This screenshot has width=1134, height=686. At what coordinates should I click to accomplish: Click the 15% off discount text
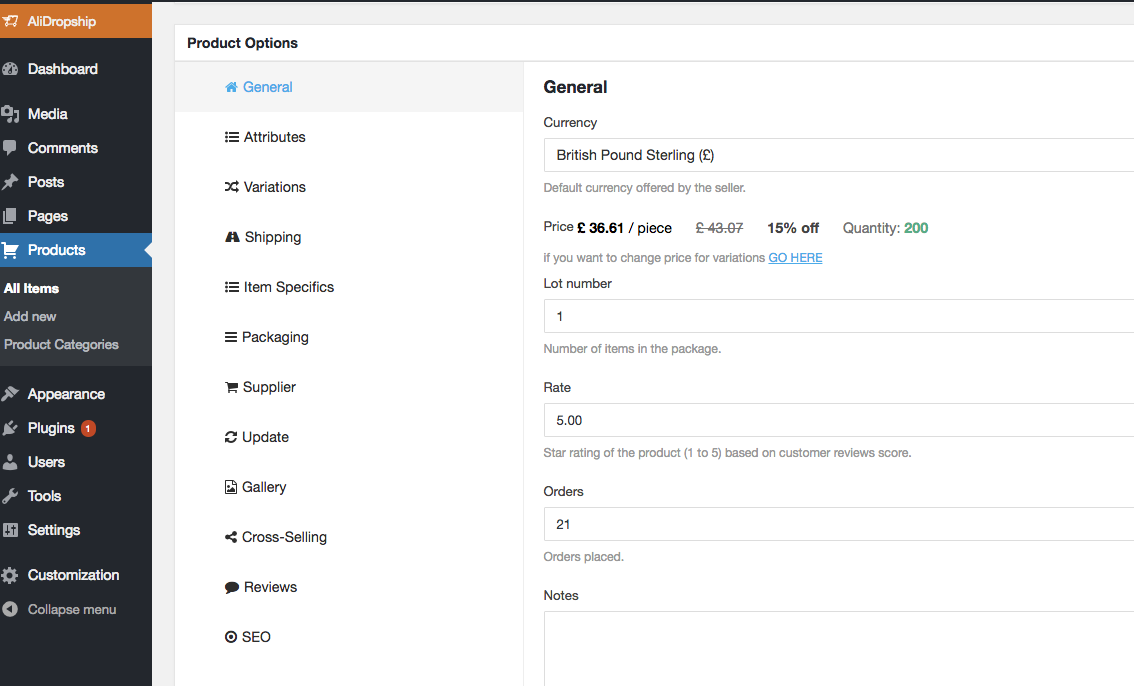click(x=793, y=228)
